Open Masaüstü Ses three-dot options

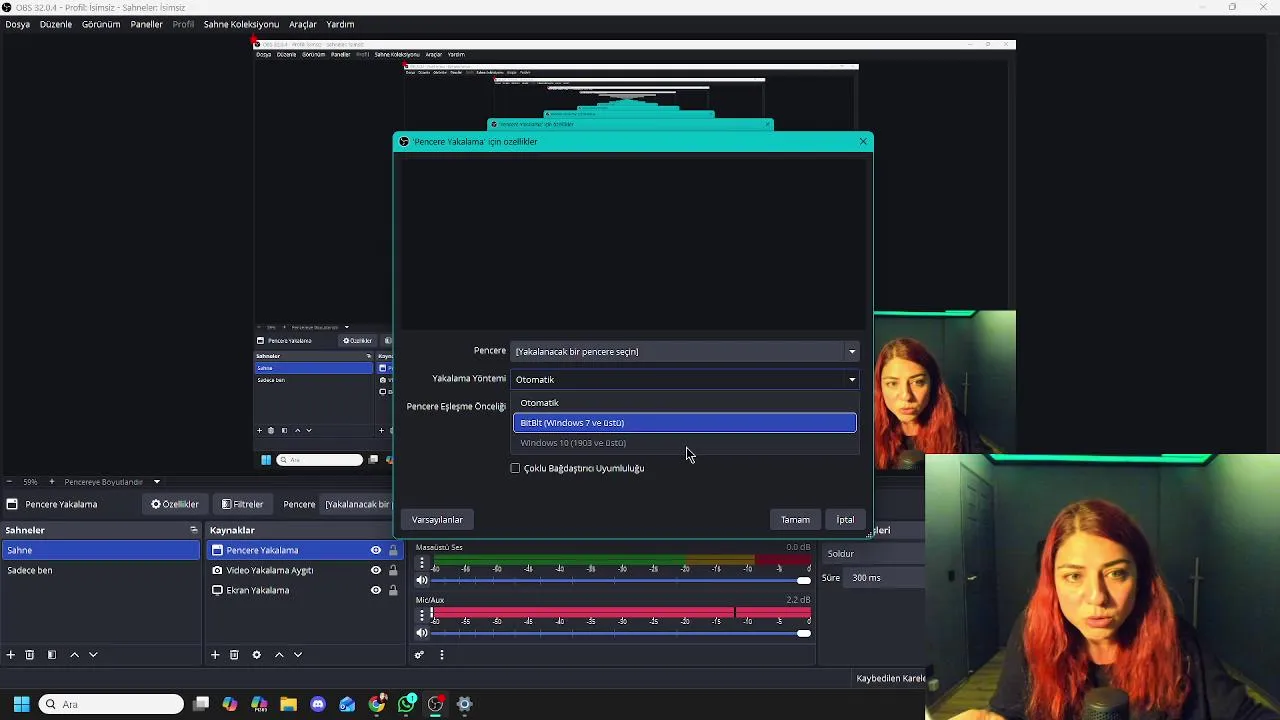pos(421,562)
